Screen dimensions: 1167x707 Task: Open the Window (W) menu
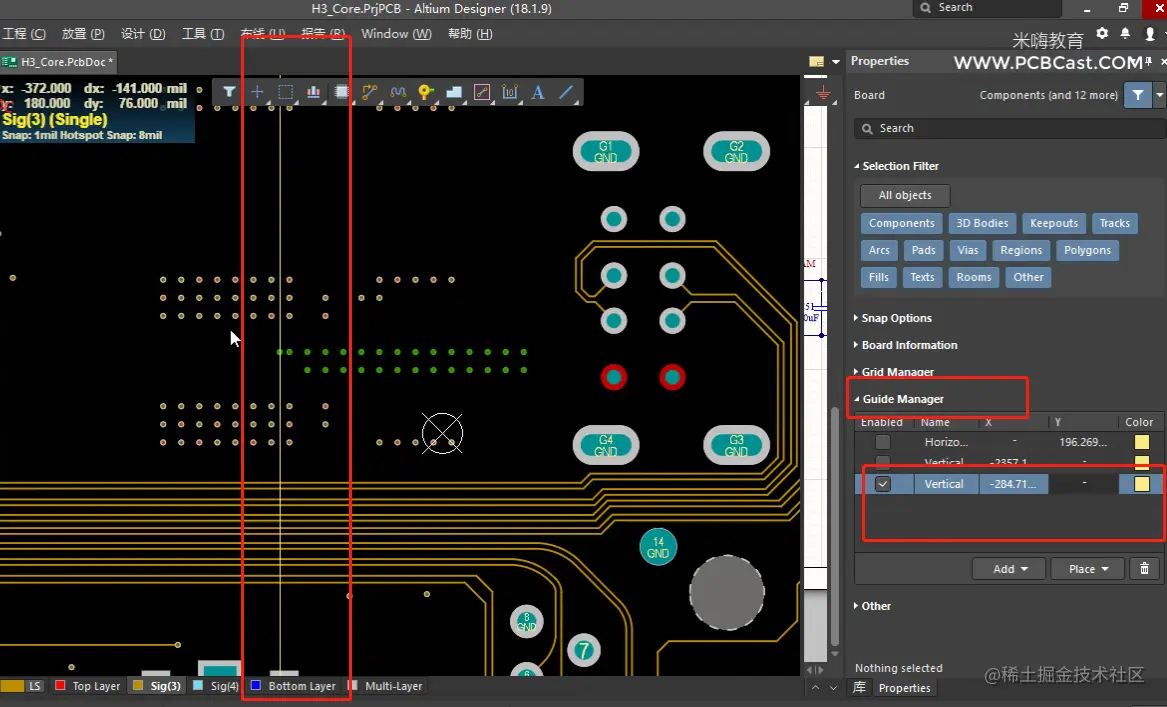tap(396, 34)
